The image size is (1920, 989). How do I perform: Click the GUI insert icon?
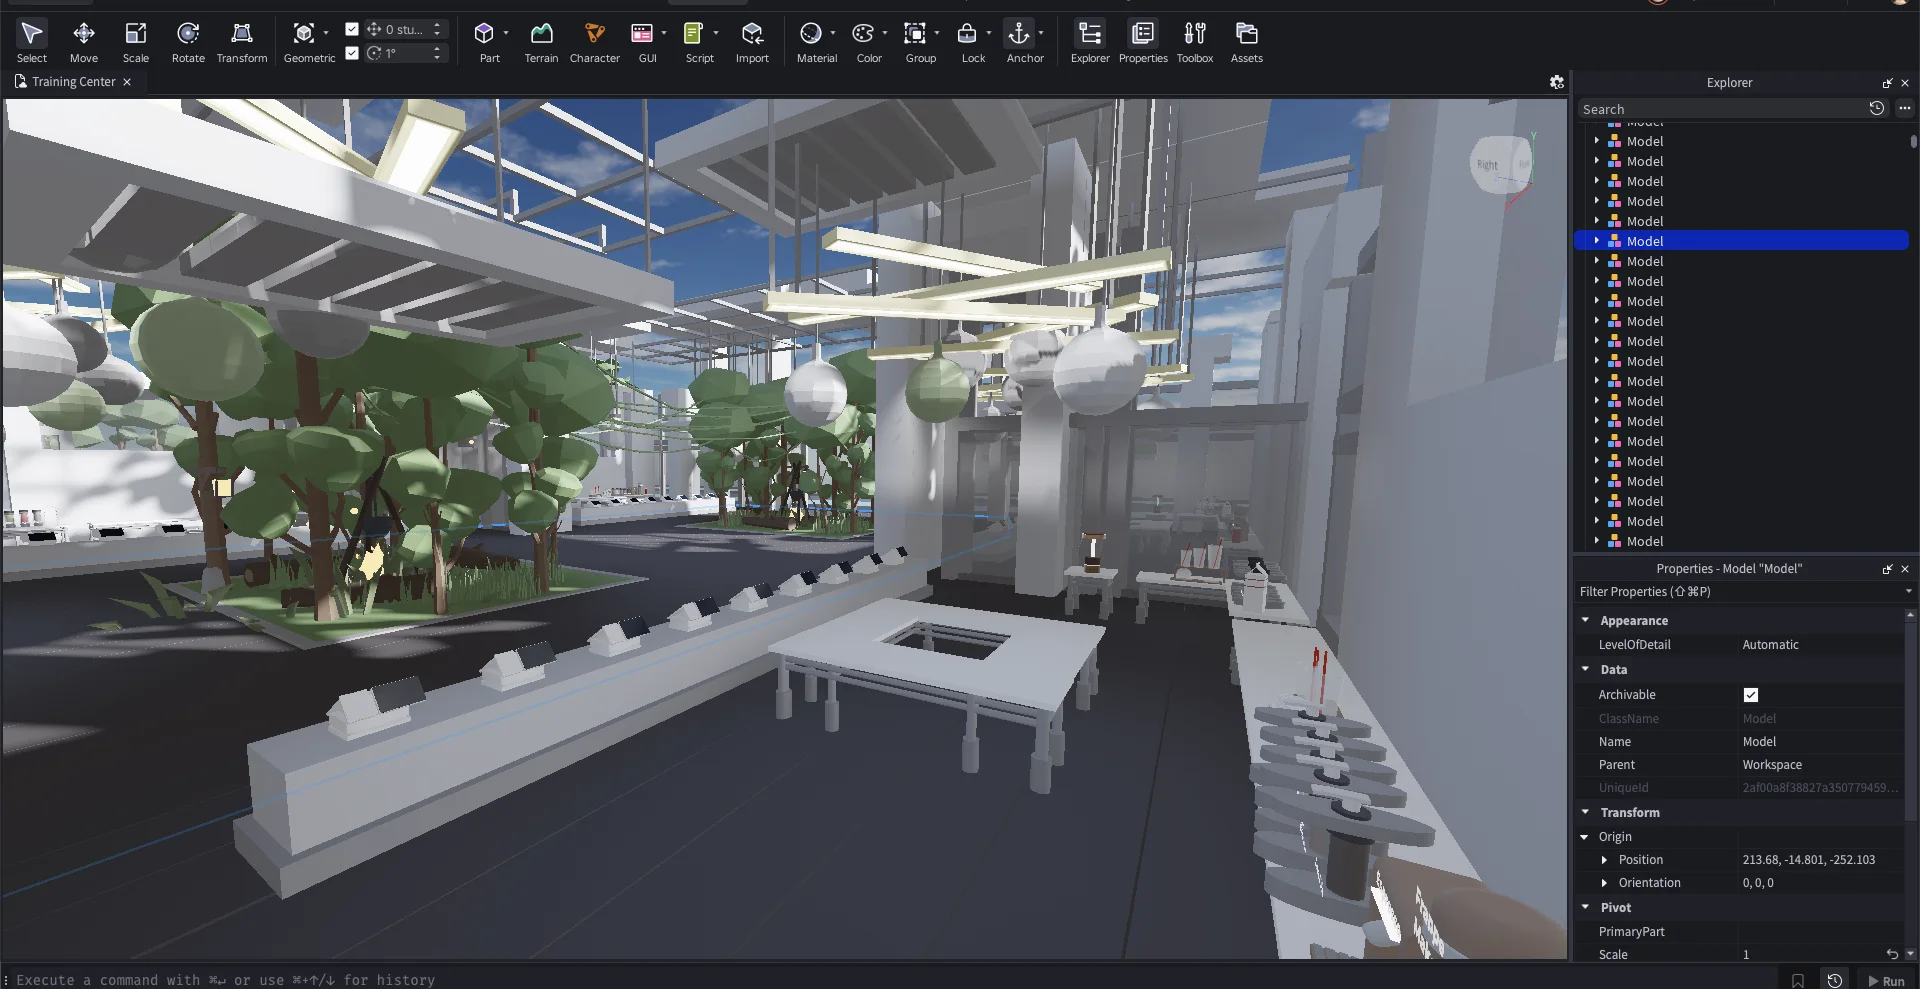[642, 34]
